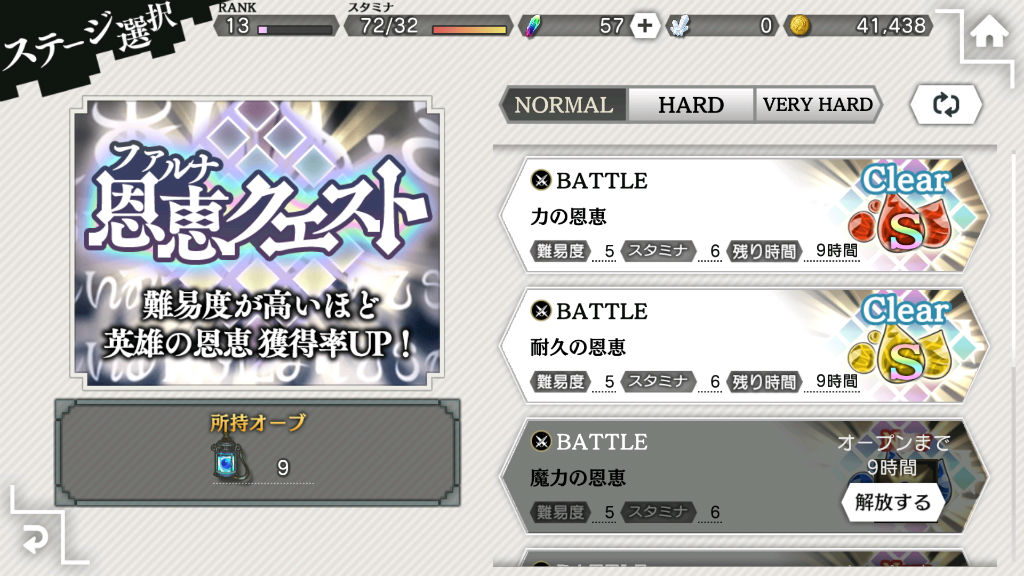The height and width of the screenshot is (576, 1024).
Task: Tap the back arrow icon
Action: 35,539
